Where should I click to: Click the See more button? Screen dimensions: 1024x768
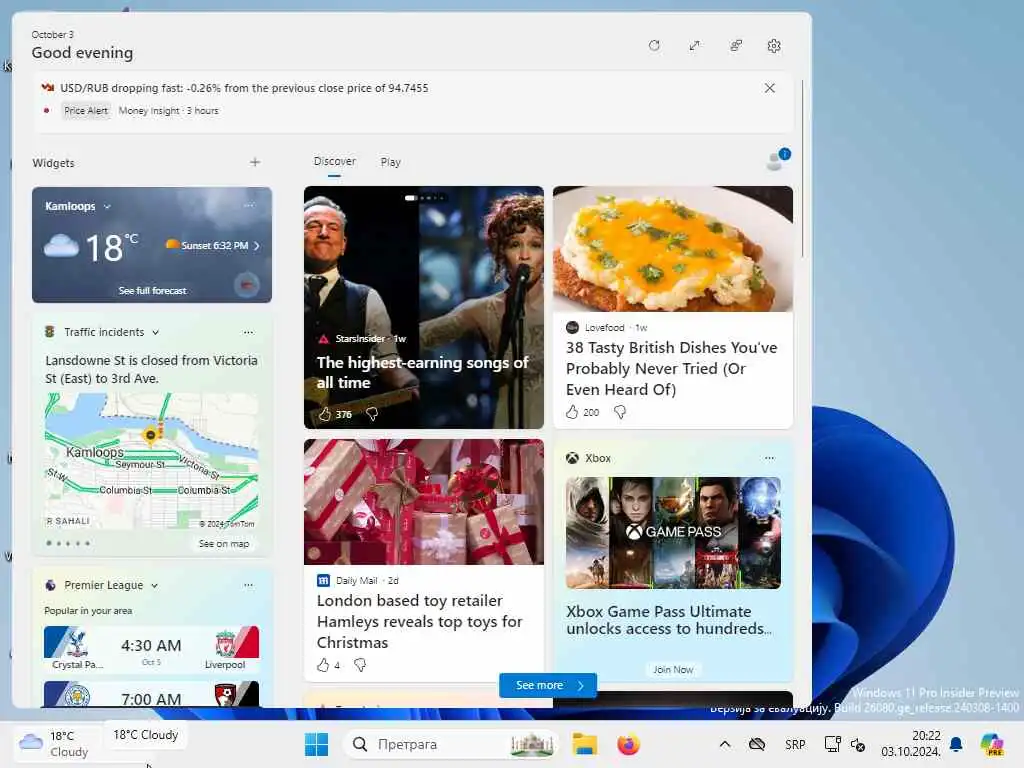[548, 685]
